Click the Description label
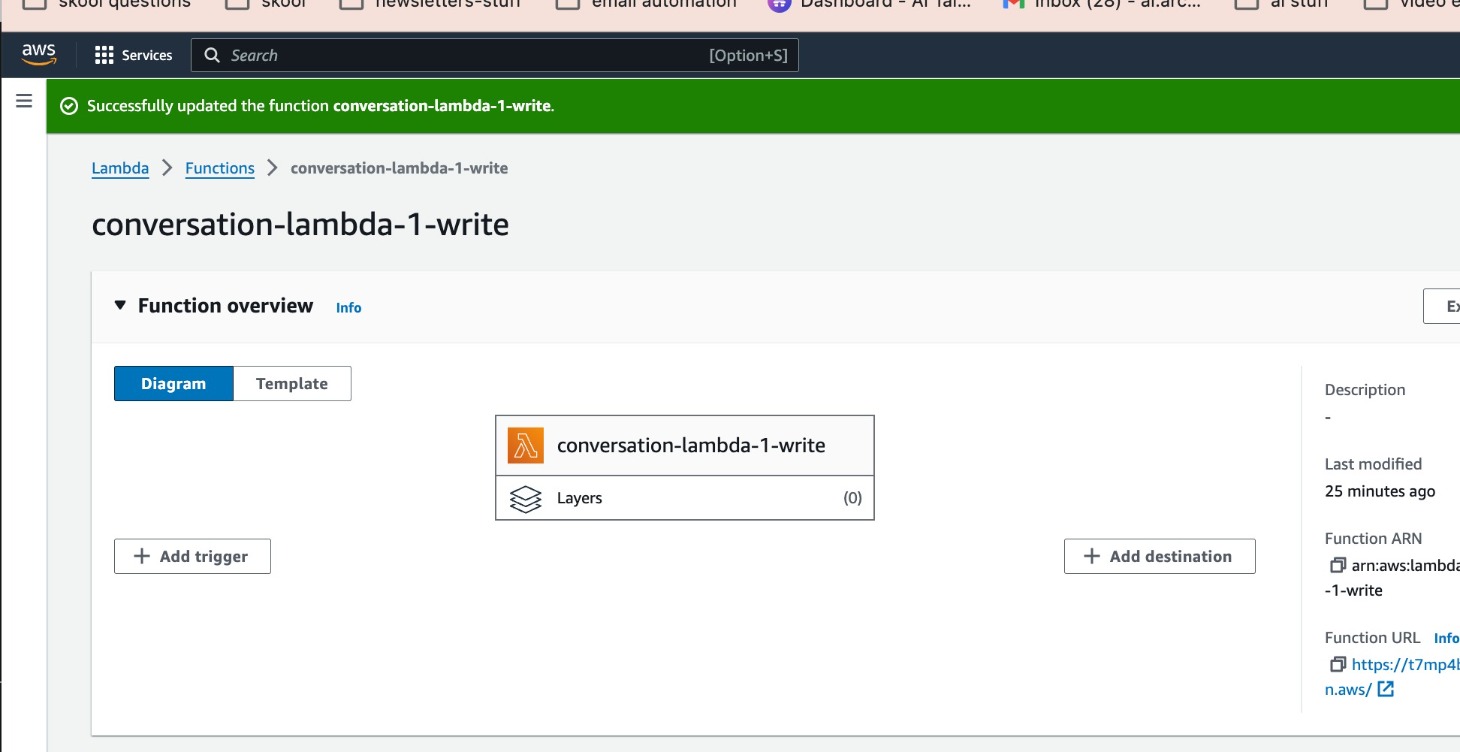 (x=1365, y=390)
